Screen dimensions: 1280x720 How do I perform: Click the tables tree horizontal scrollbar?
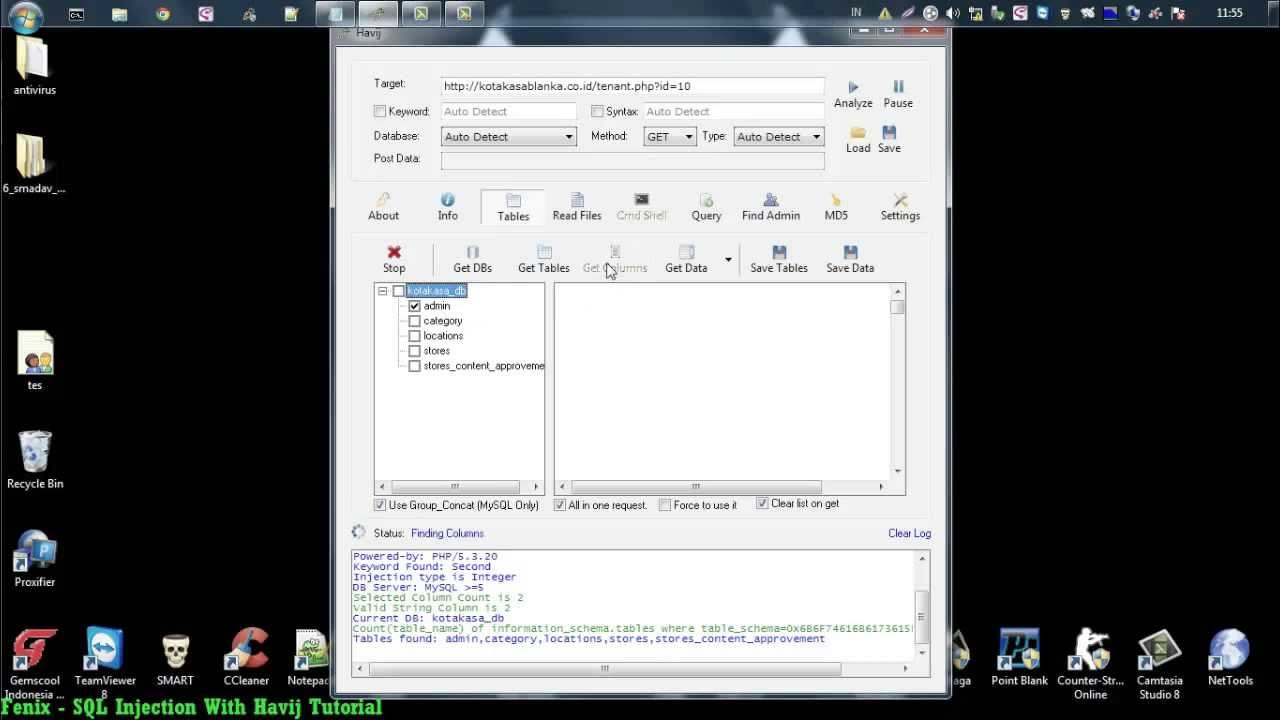459,487
